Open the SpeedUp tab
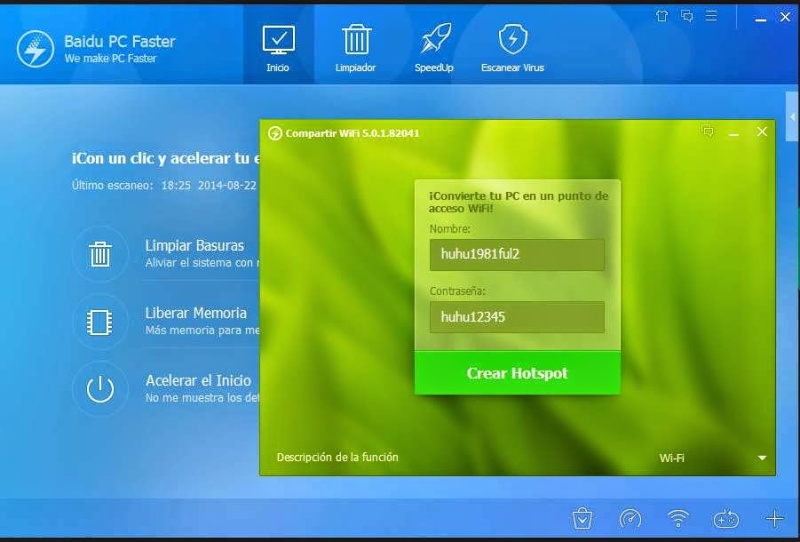Viewport: 800px width, 542px height. (x=434, y=48)
